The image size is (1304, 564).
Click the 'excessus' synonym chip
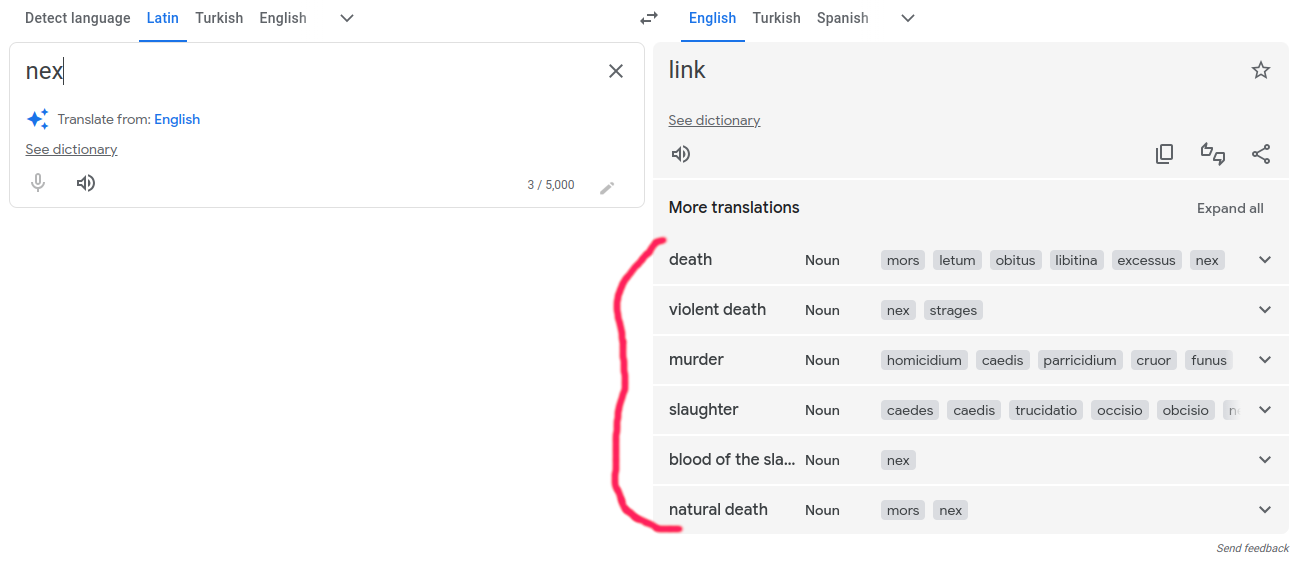(1146, 260)
